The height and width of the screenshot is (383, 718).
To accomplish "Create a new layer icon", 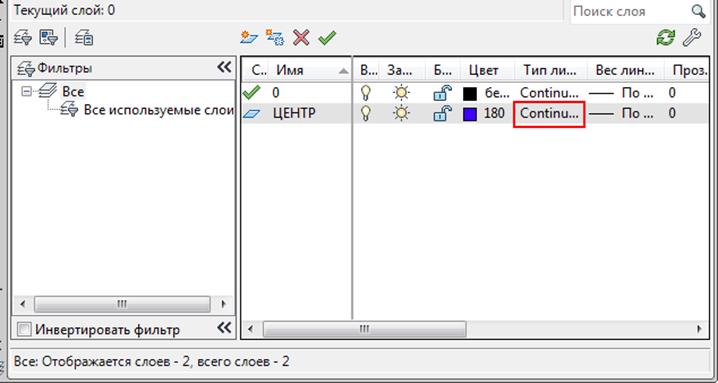I will coord(249,38).
